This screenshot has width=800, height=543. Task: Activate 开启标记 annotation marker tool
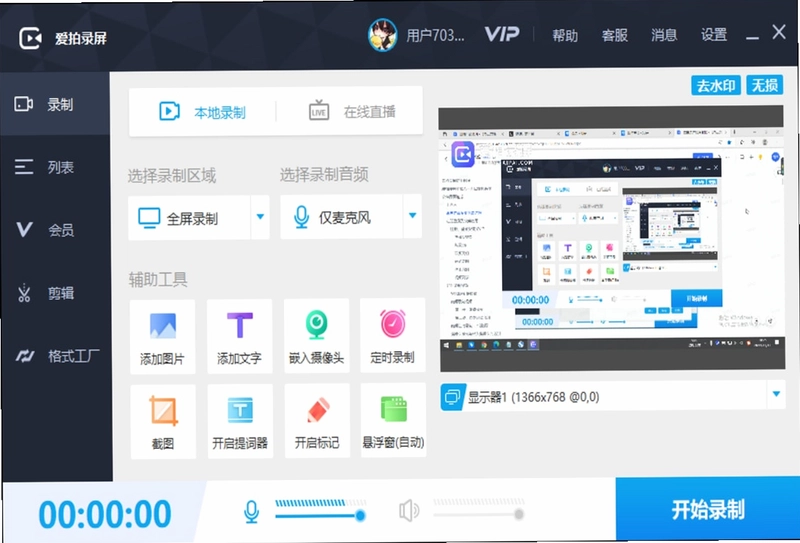click(317, 422)
